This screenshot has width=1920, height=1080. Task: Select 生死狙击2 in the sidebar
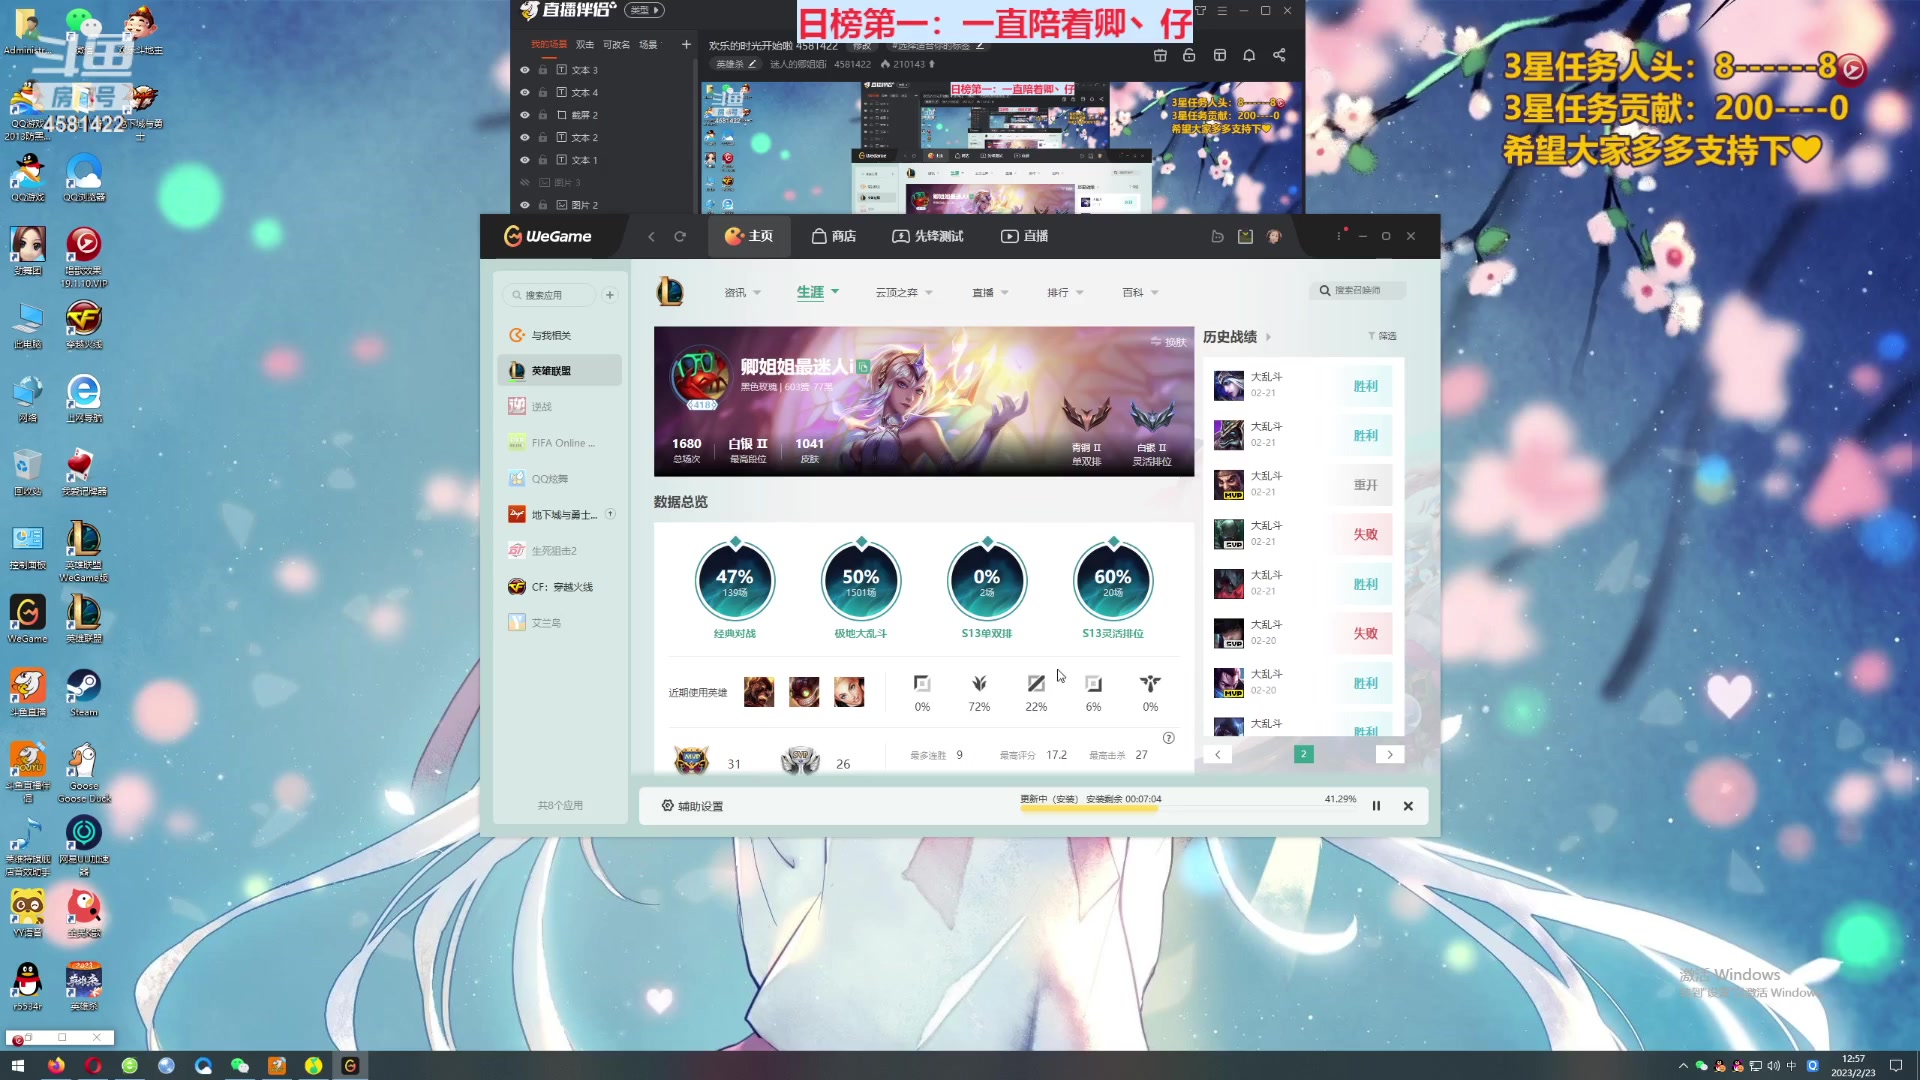559,551
